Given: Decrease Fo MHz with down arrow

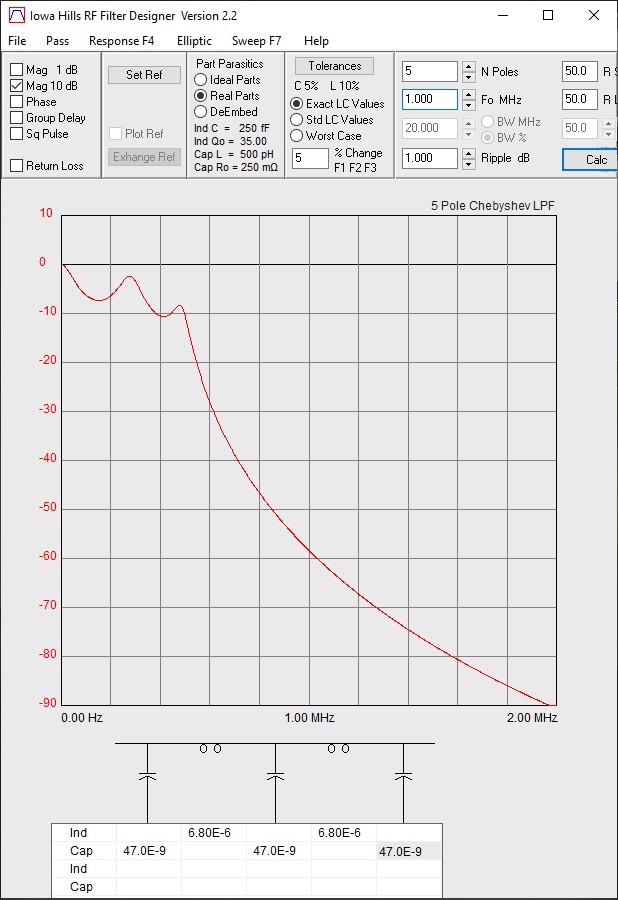Looking at the screenshot, I should (x=469, y=105).
